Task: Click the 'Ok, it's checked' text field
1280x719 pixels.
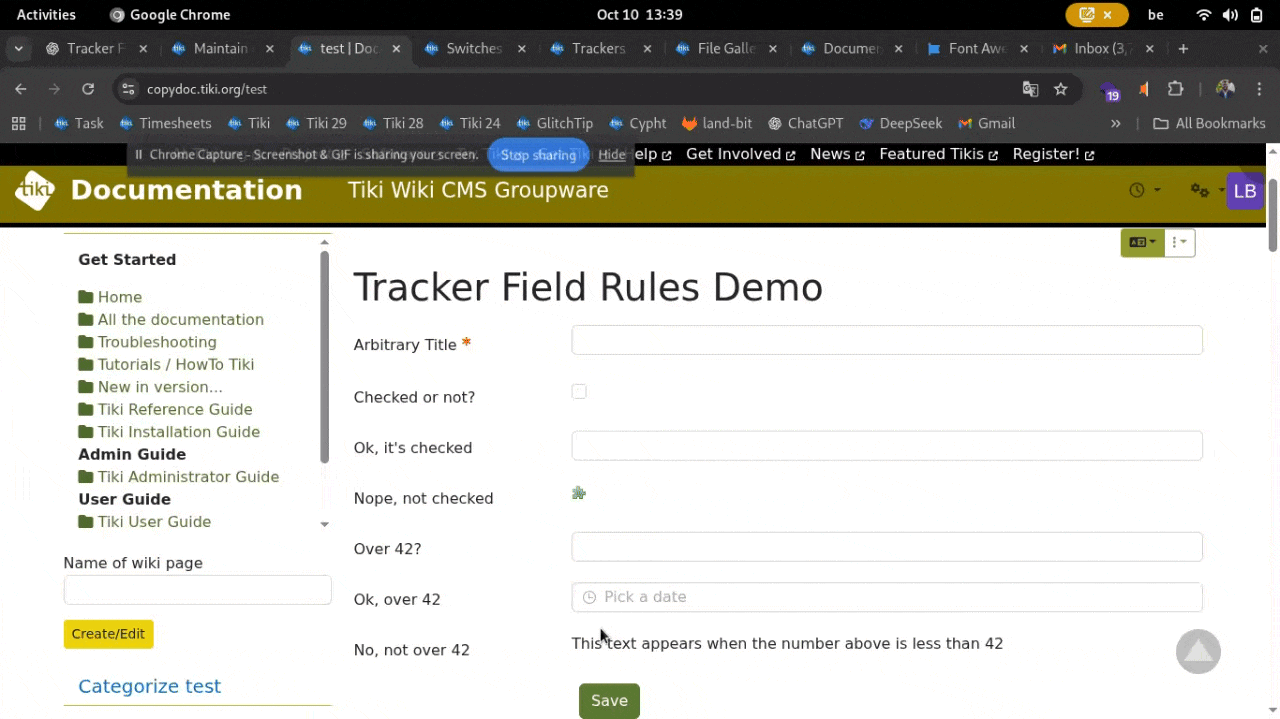Action: pyautogui.click(x=887, y=446)
